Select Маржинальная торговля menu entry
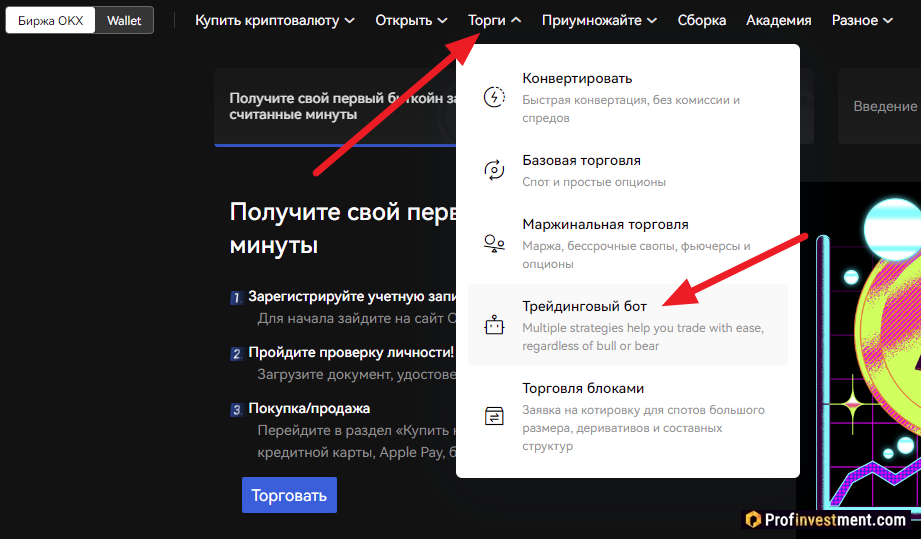Image resolution: width=921 pixels, height=539 pixels. (627, 243)
